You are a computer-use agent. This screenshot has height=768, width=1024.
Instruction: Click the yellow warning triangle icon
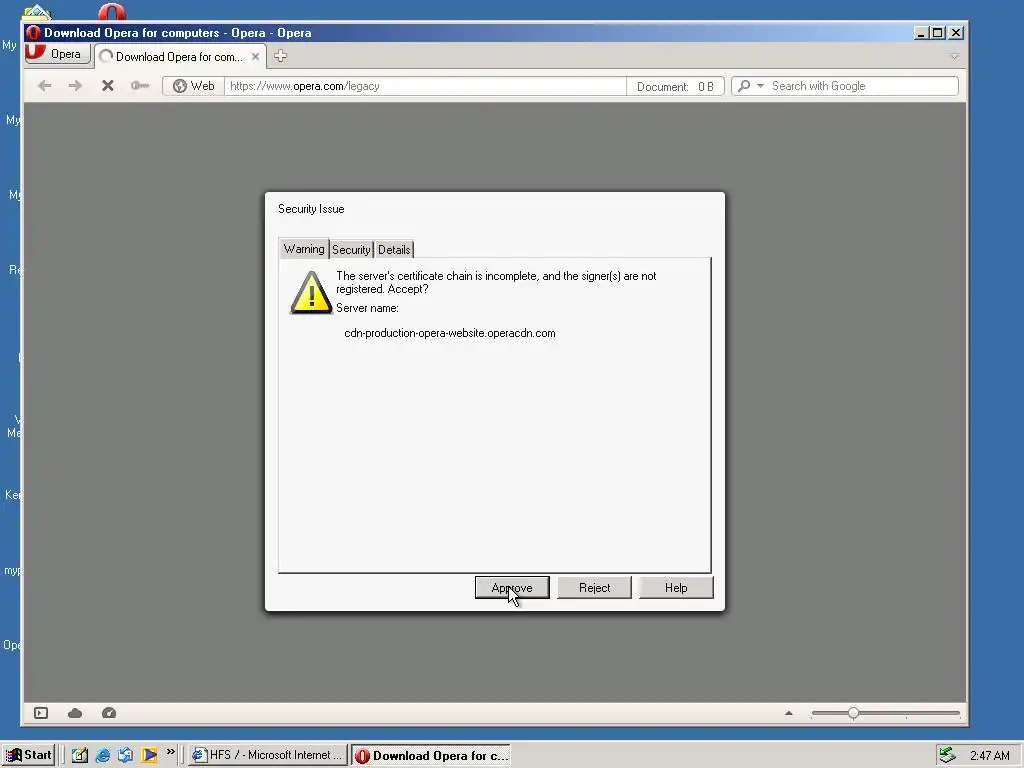point(312,293)
